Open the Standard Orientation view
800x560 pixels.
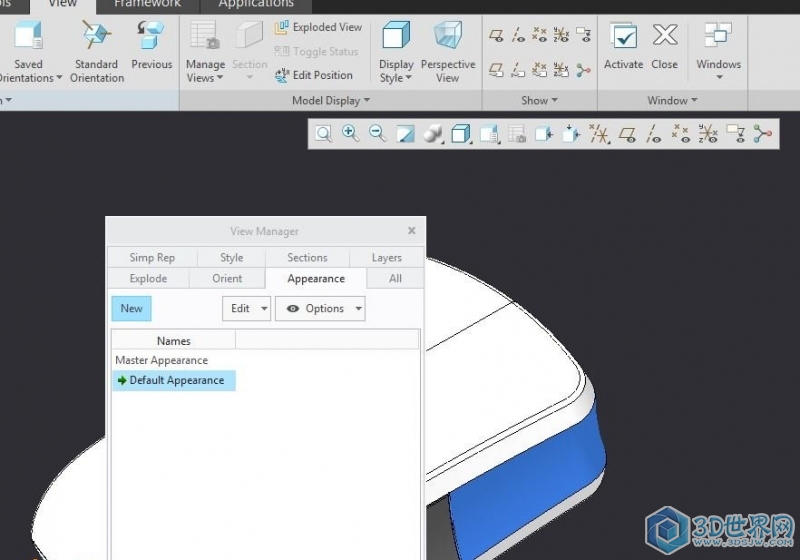coord(97,50)
